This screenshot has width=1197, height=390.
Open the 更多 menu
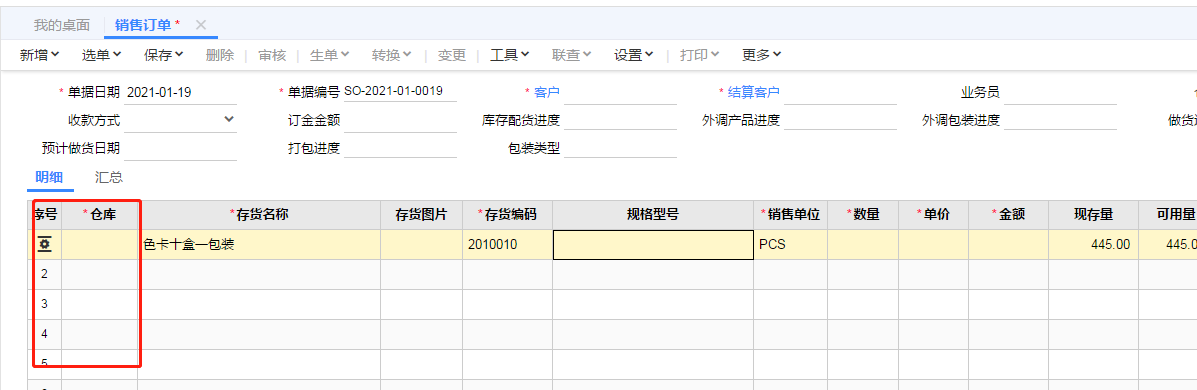(761, 55)
